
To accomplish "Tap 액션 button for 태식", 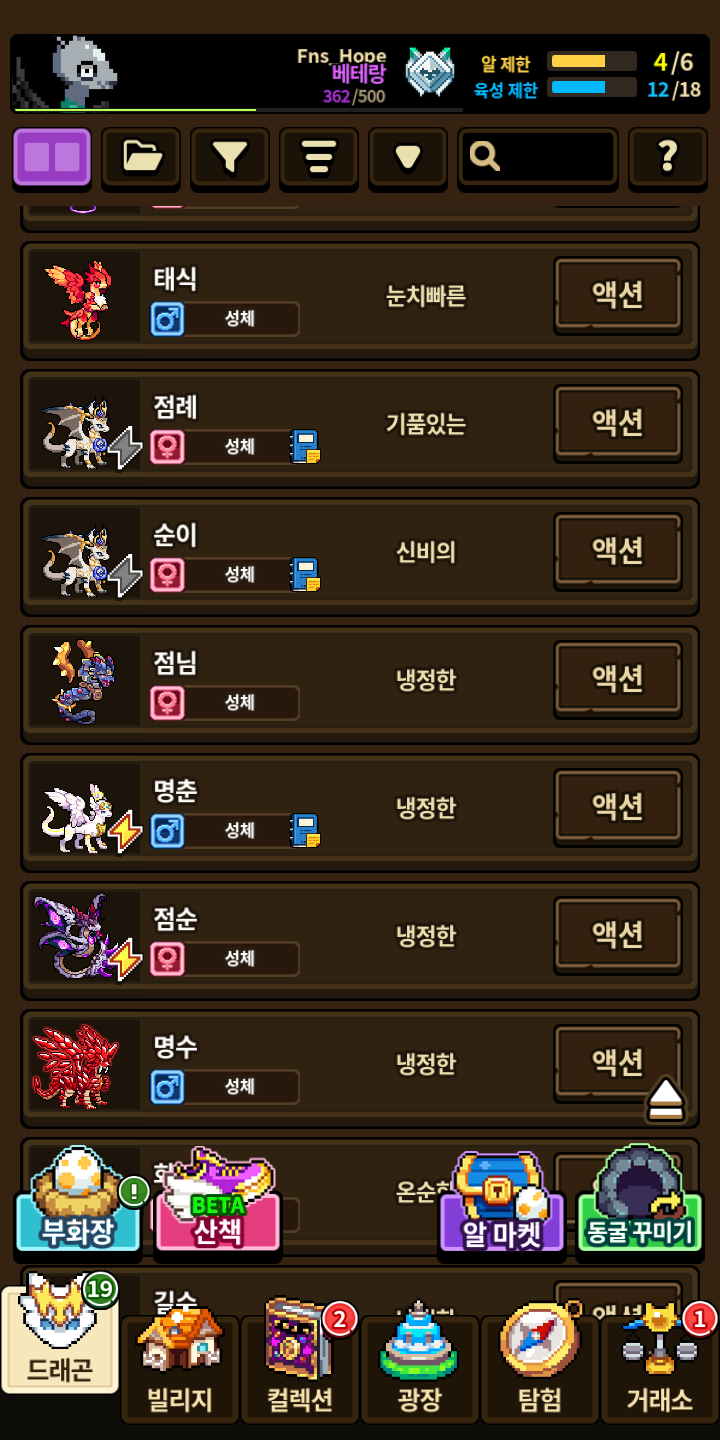I will pos(619,295).
